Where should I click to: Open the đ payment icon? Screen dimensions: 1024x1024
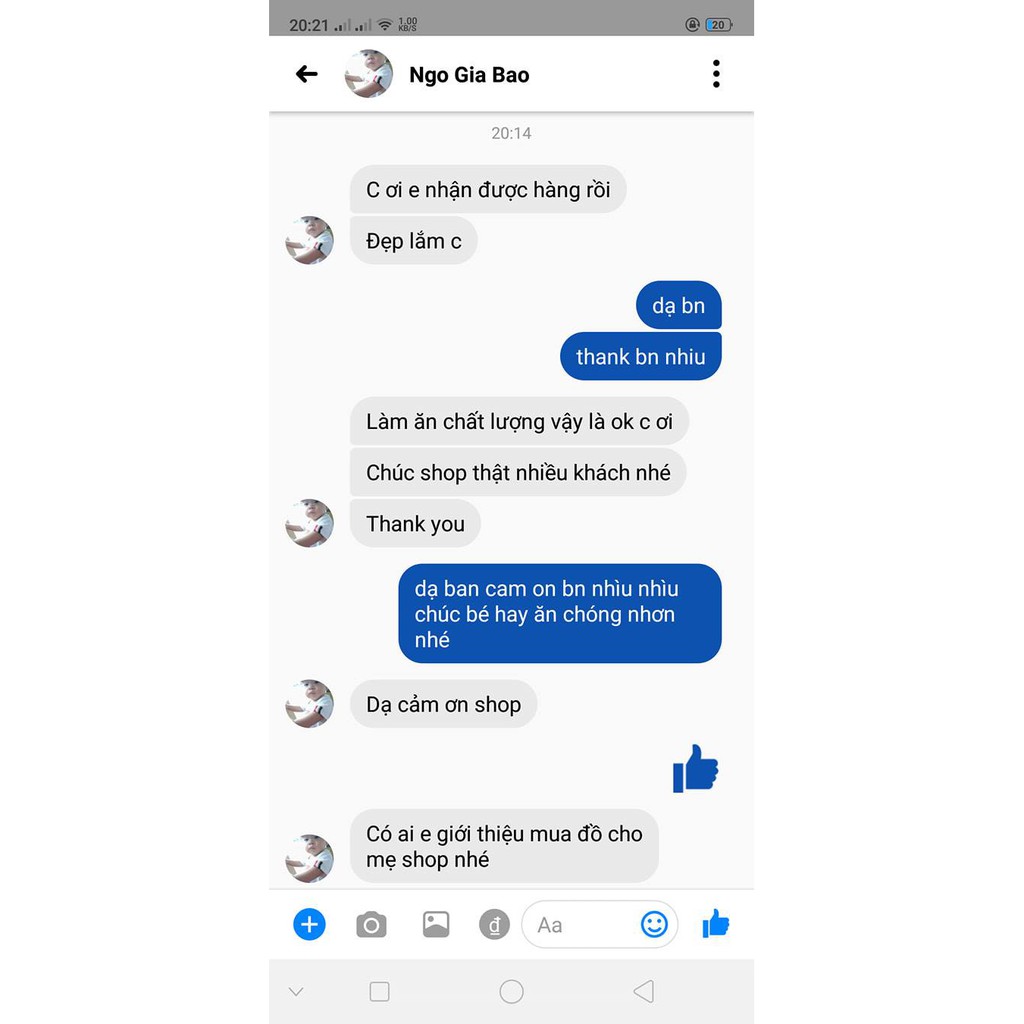click(494, 925)
